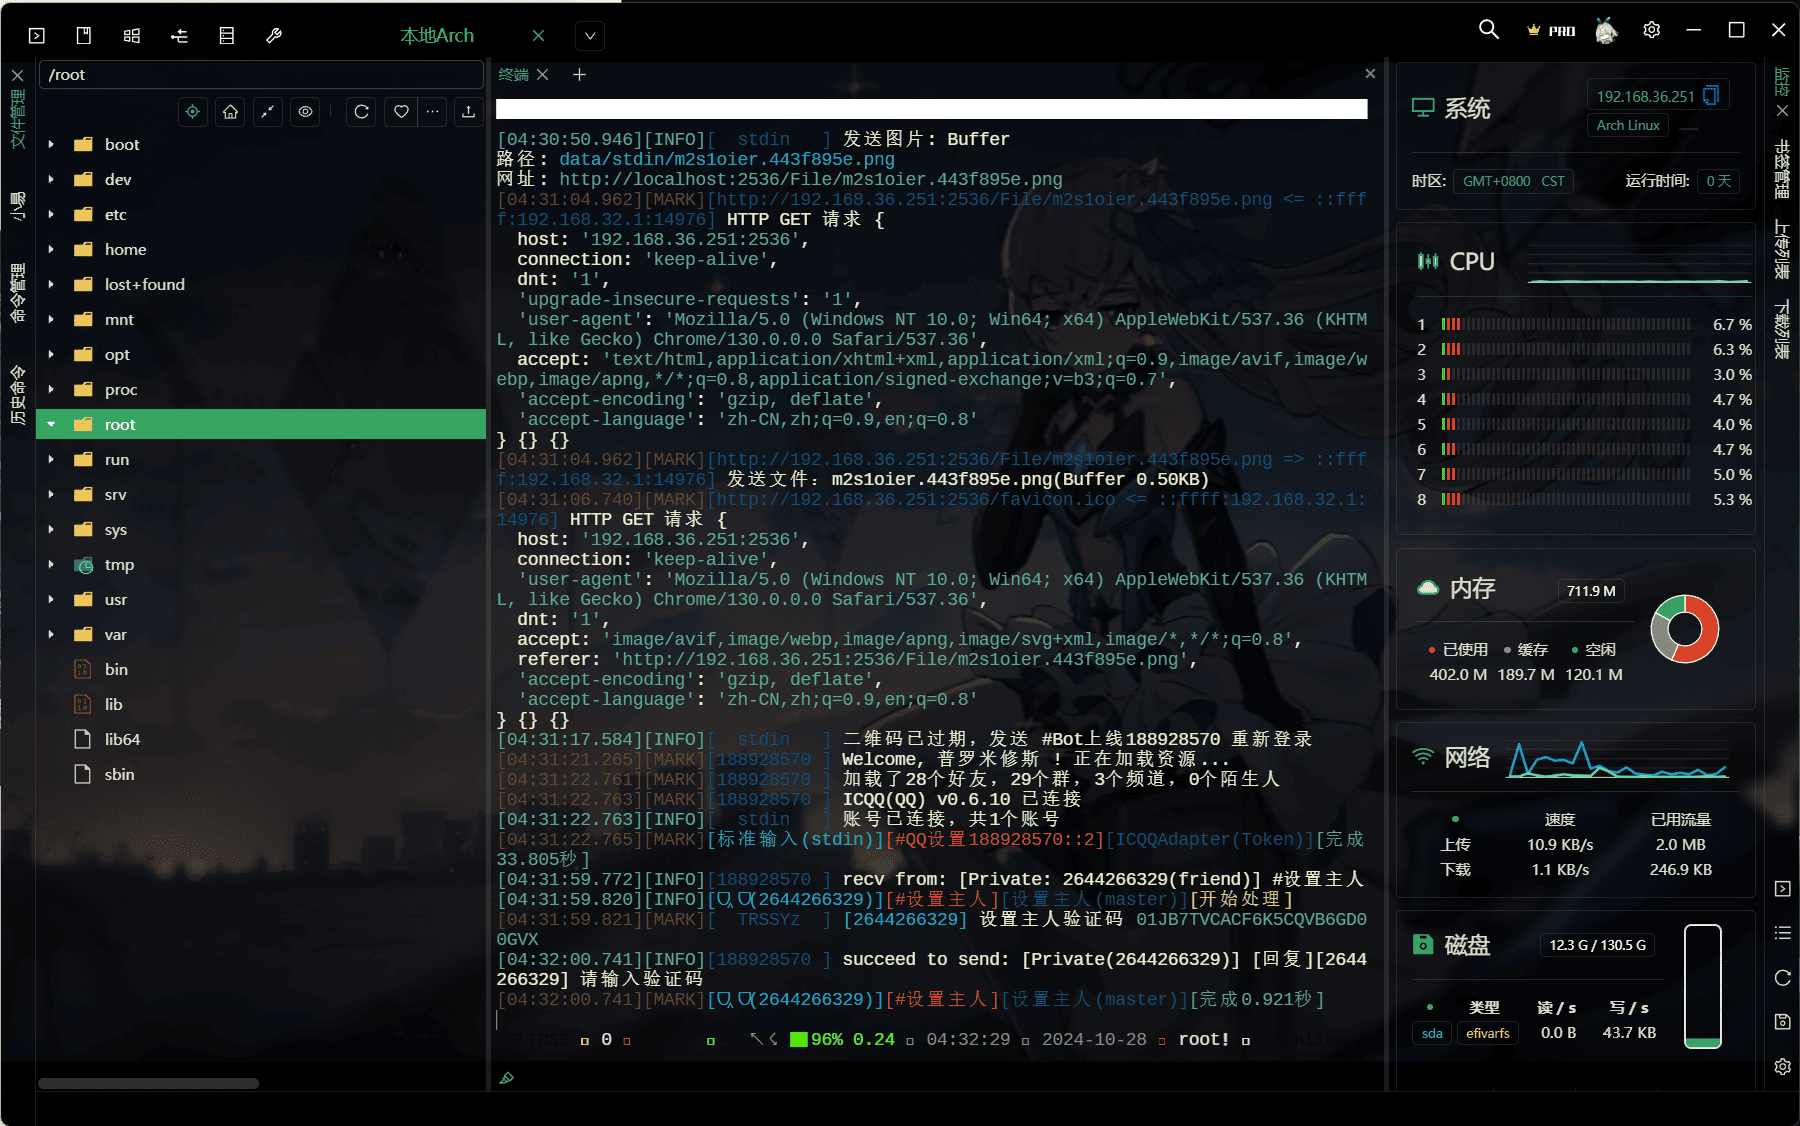Click the floppy save icon on right sidebar
Viewport: 1800px width, 1126px height.
(1782, 1021)
